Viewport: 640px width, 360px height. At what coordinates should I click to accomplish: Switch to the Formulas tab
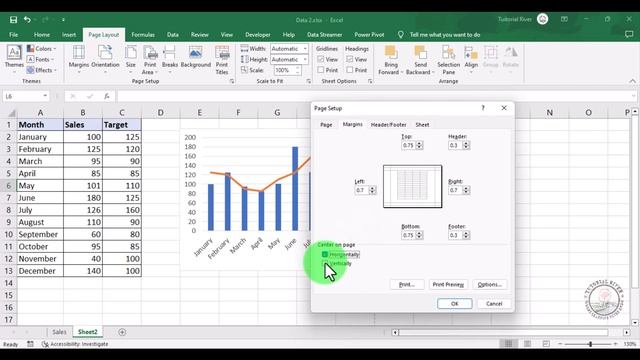143,35
